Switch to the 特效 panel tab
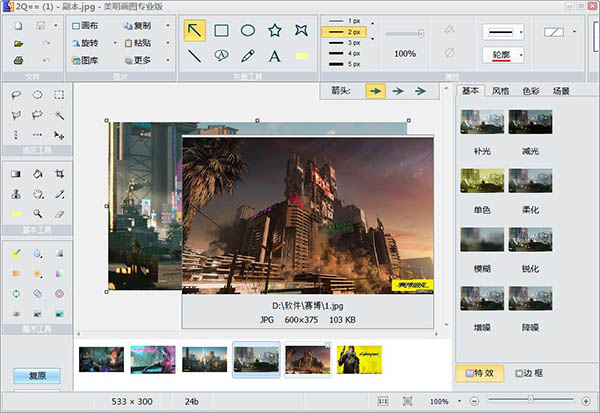 (479, 373)
